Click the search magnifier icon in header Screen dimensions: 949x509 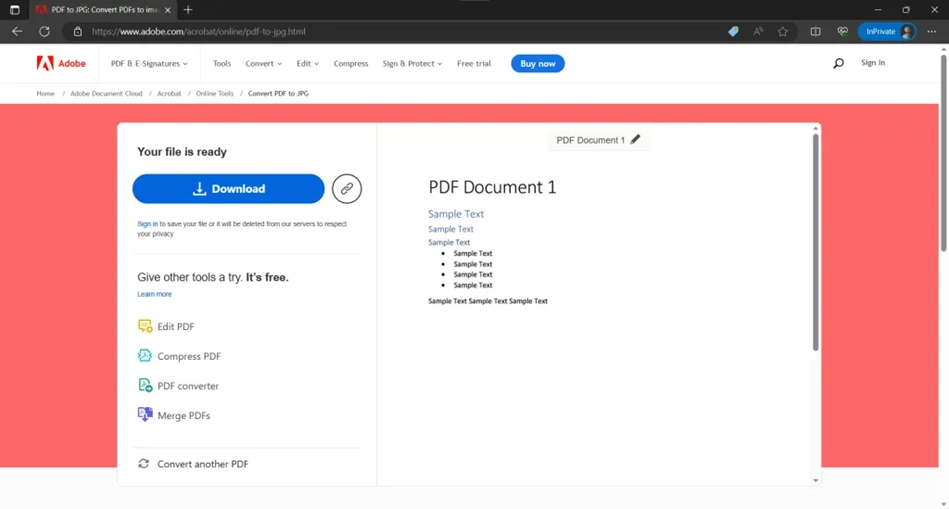(838, 63)
